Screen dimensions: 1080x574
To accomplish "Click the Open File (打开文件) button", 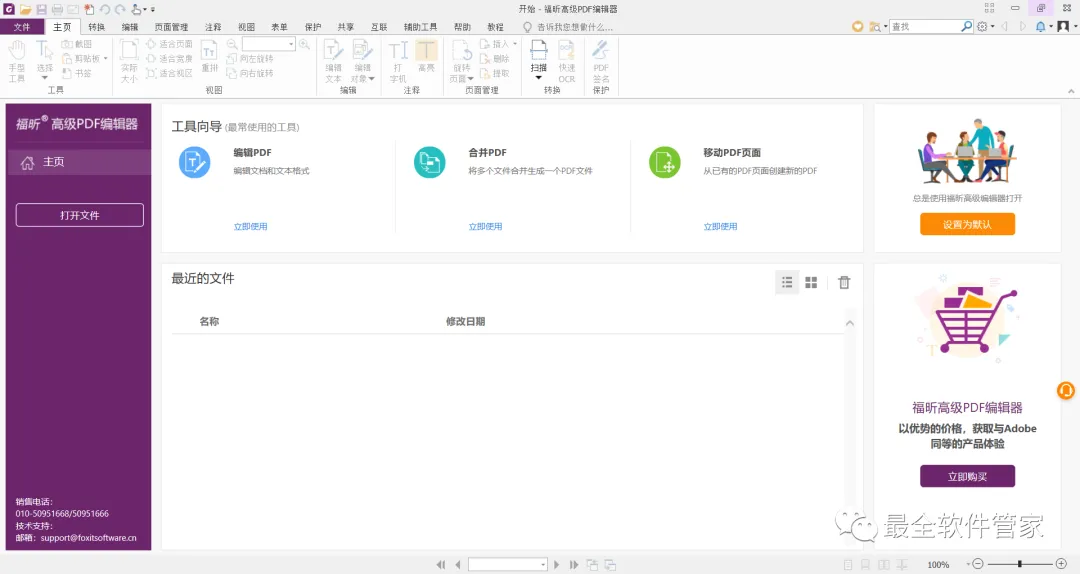I will point(80,215).
